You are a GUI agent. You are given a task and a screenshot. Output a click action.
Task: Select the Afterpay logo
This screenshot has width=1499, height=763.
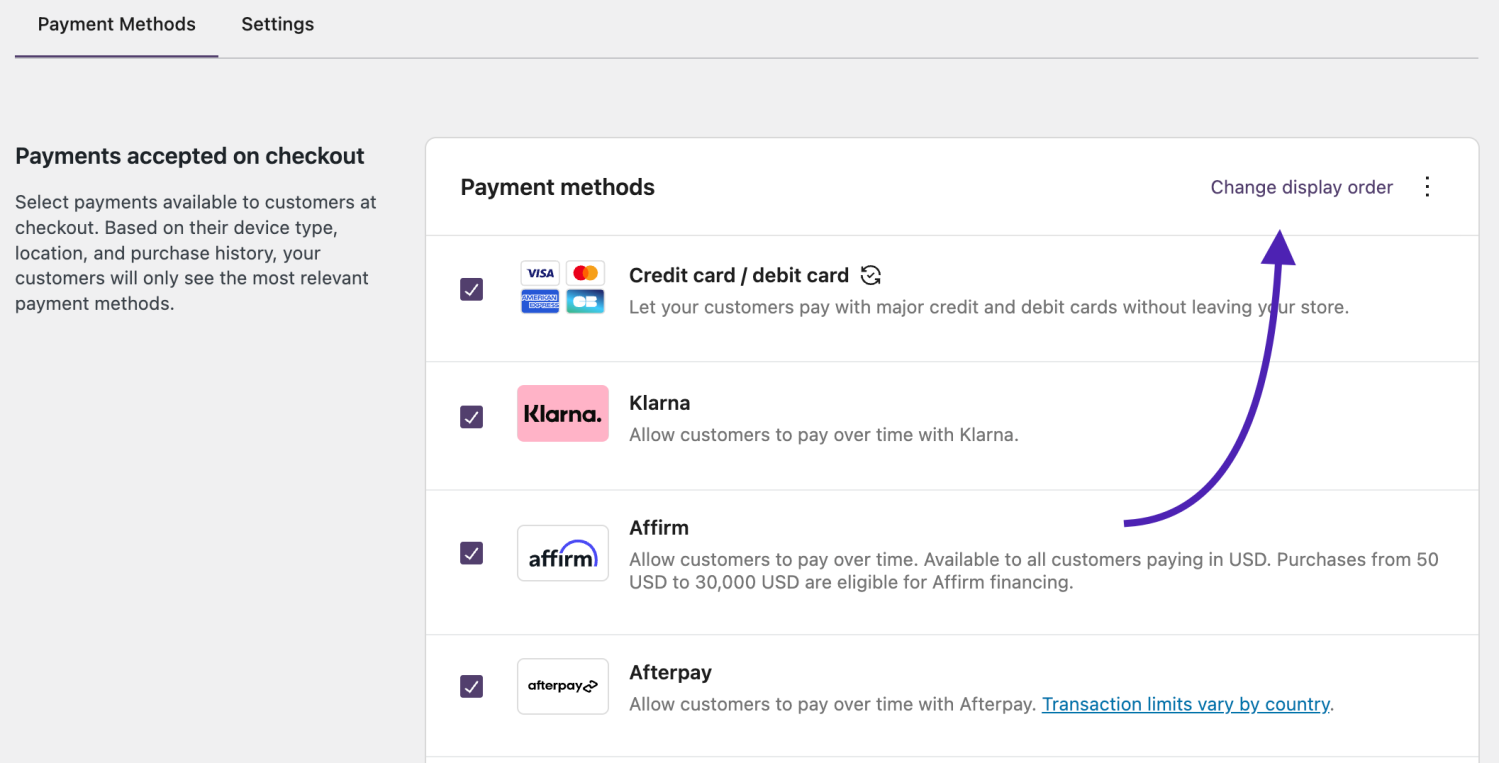(x=562, y=686)
